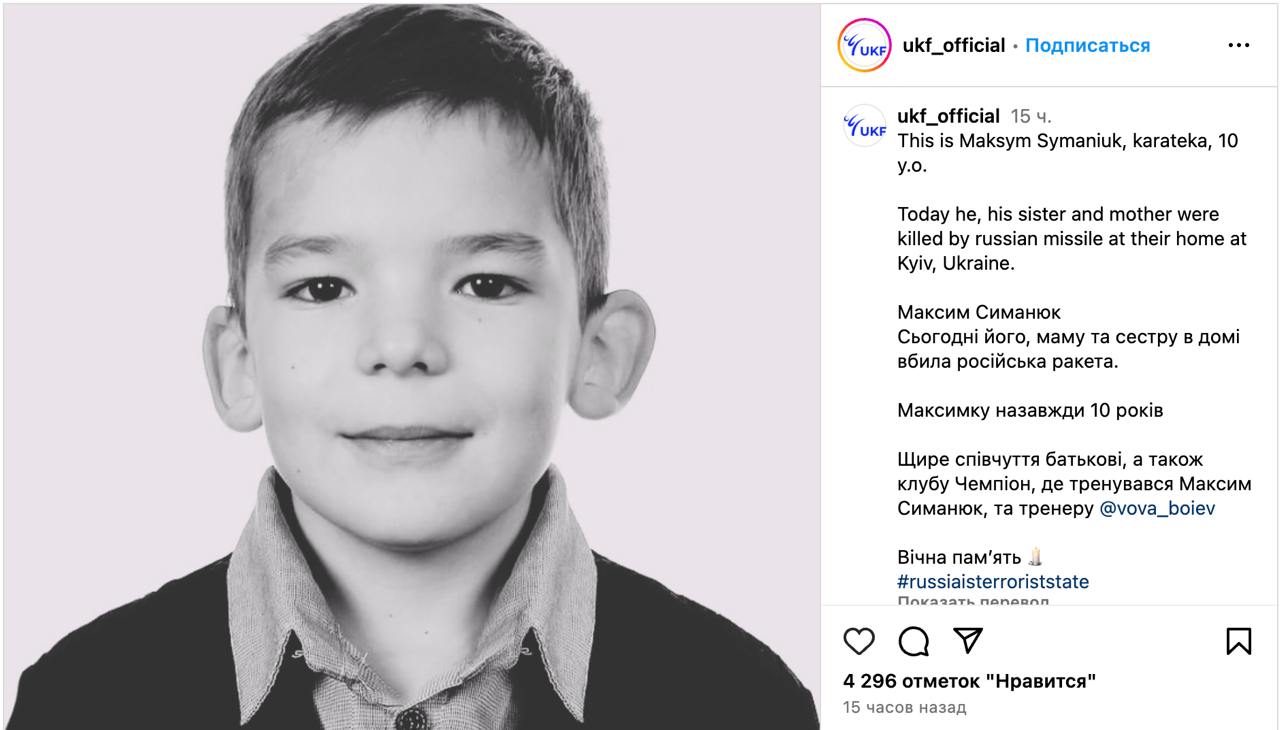Image resolution: width=1280 pixels, height=730 pixels.
Task: Open the ukf_official username in the post header
Action: click(953, 46)
